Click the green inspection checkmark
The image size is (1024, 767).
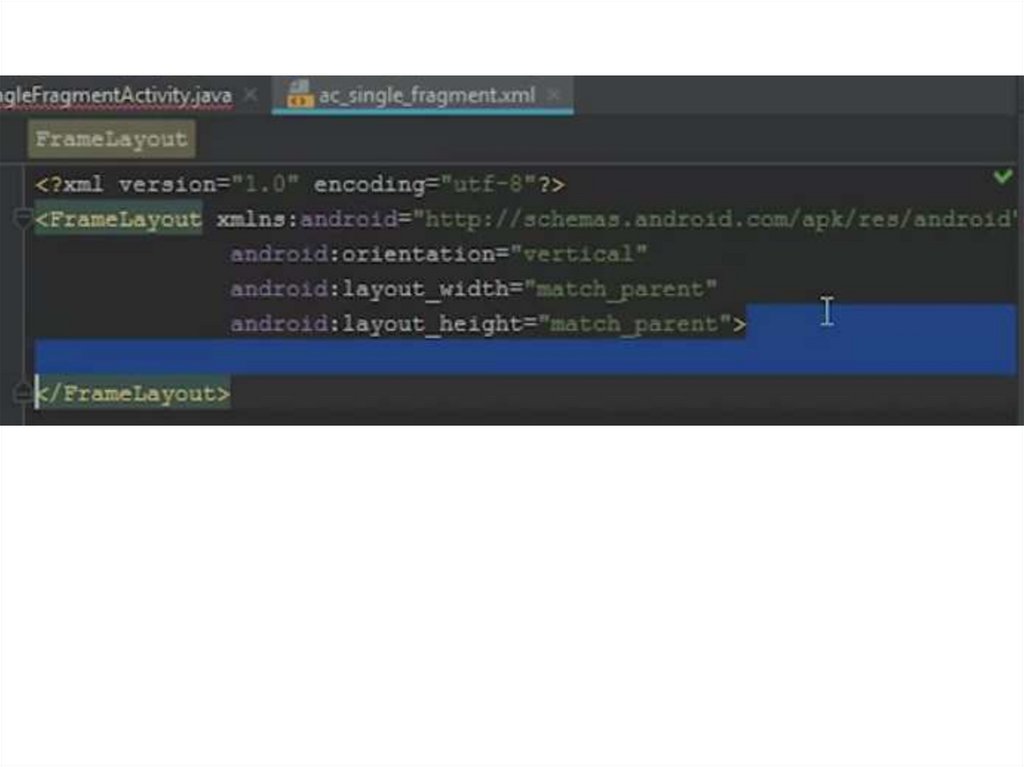coord(1002,176)
